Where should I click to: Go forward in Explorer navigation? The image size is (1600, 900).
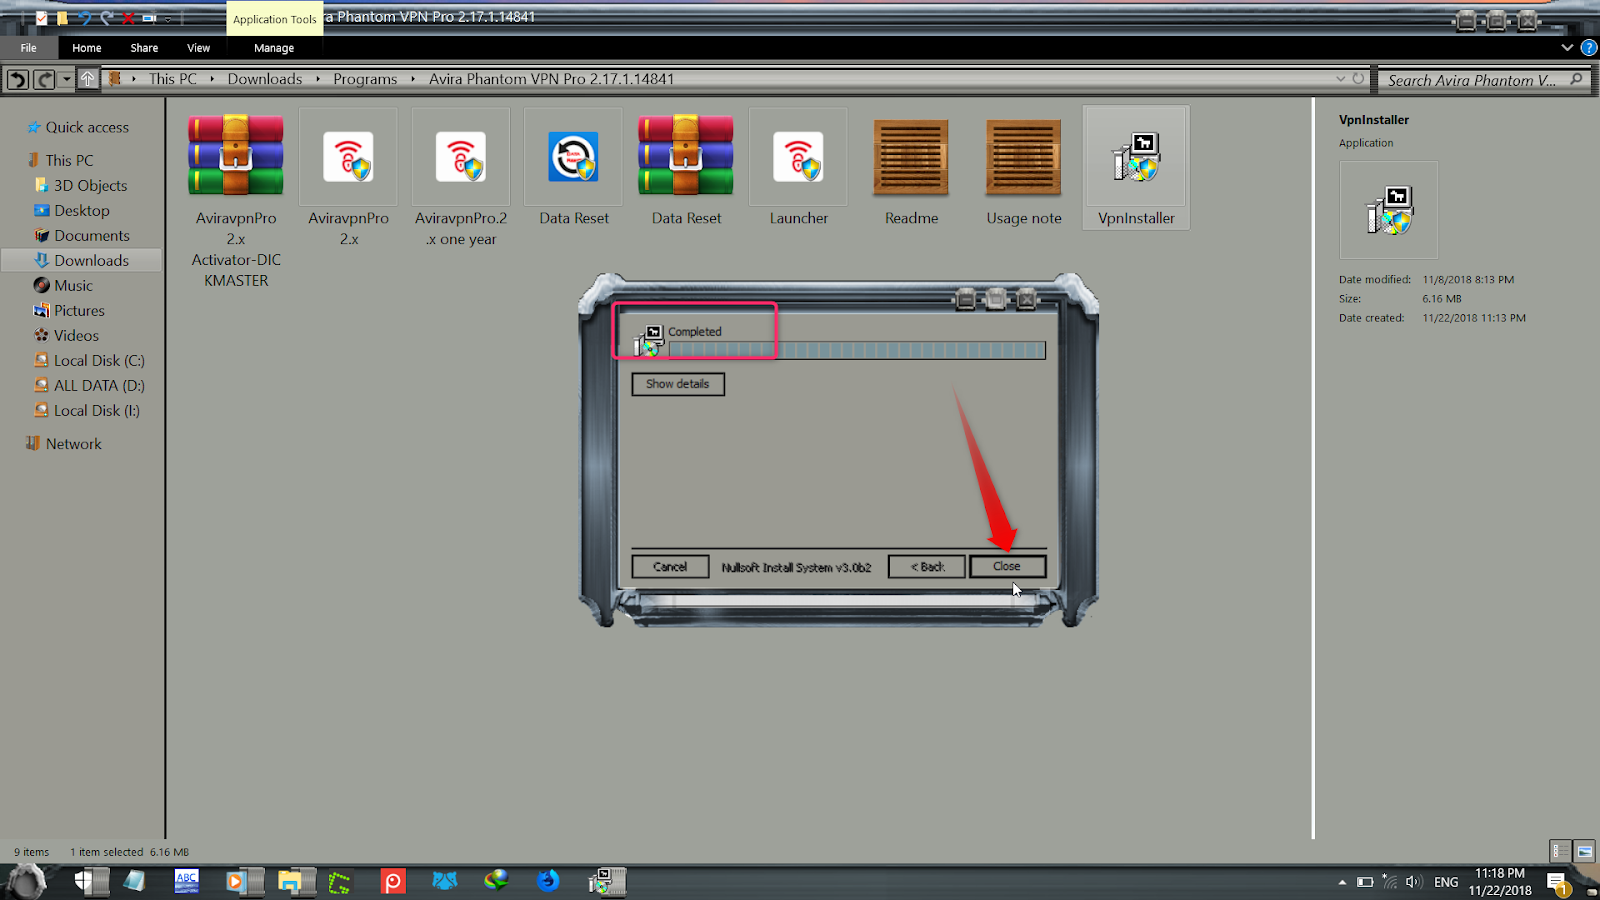pyautogui.click(x=43, y=79)
